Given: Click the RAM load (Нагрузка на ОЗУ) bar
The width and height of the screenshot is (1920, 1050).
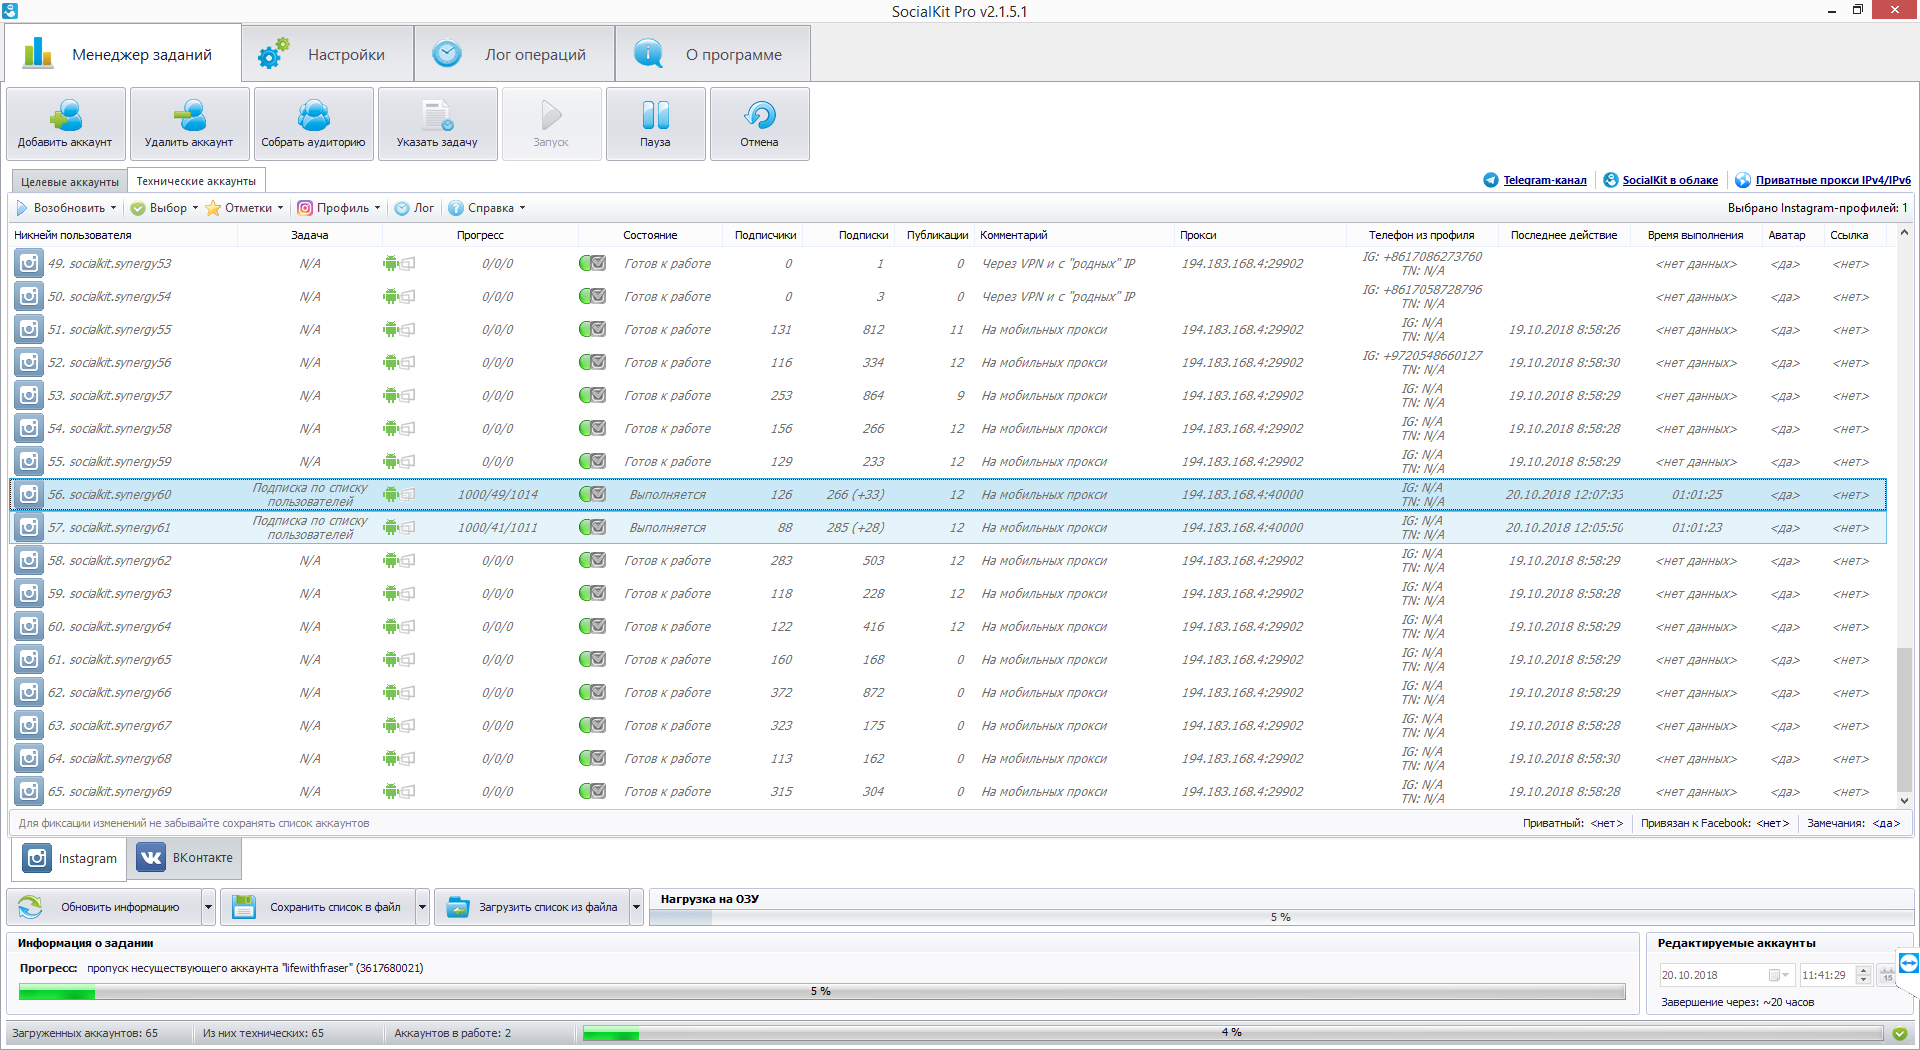Looking at the screenshot, I should click(1281, 917).
